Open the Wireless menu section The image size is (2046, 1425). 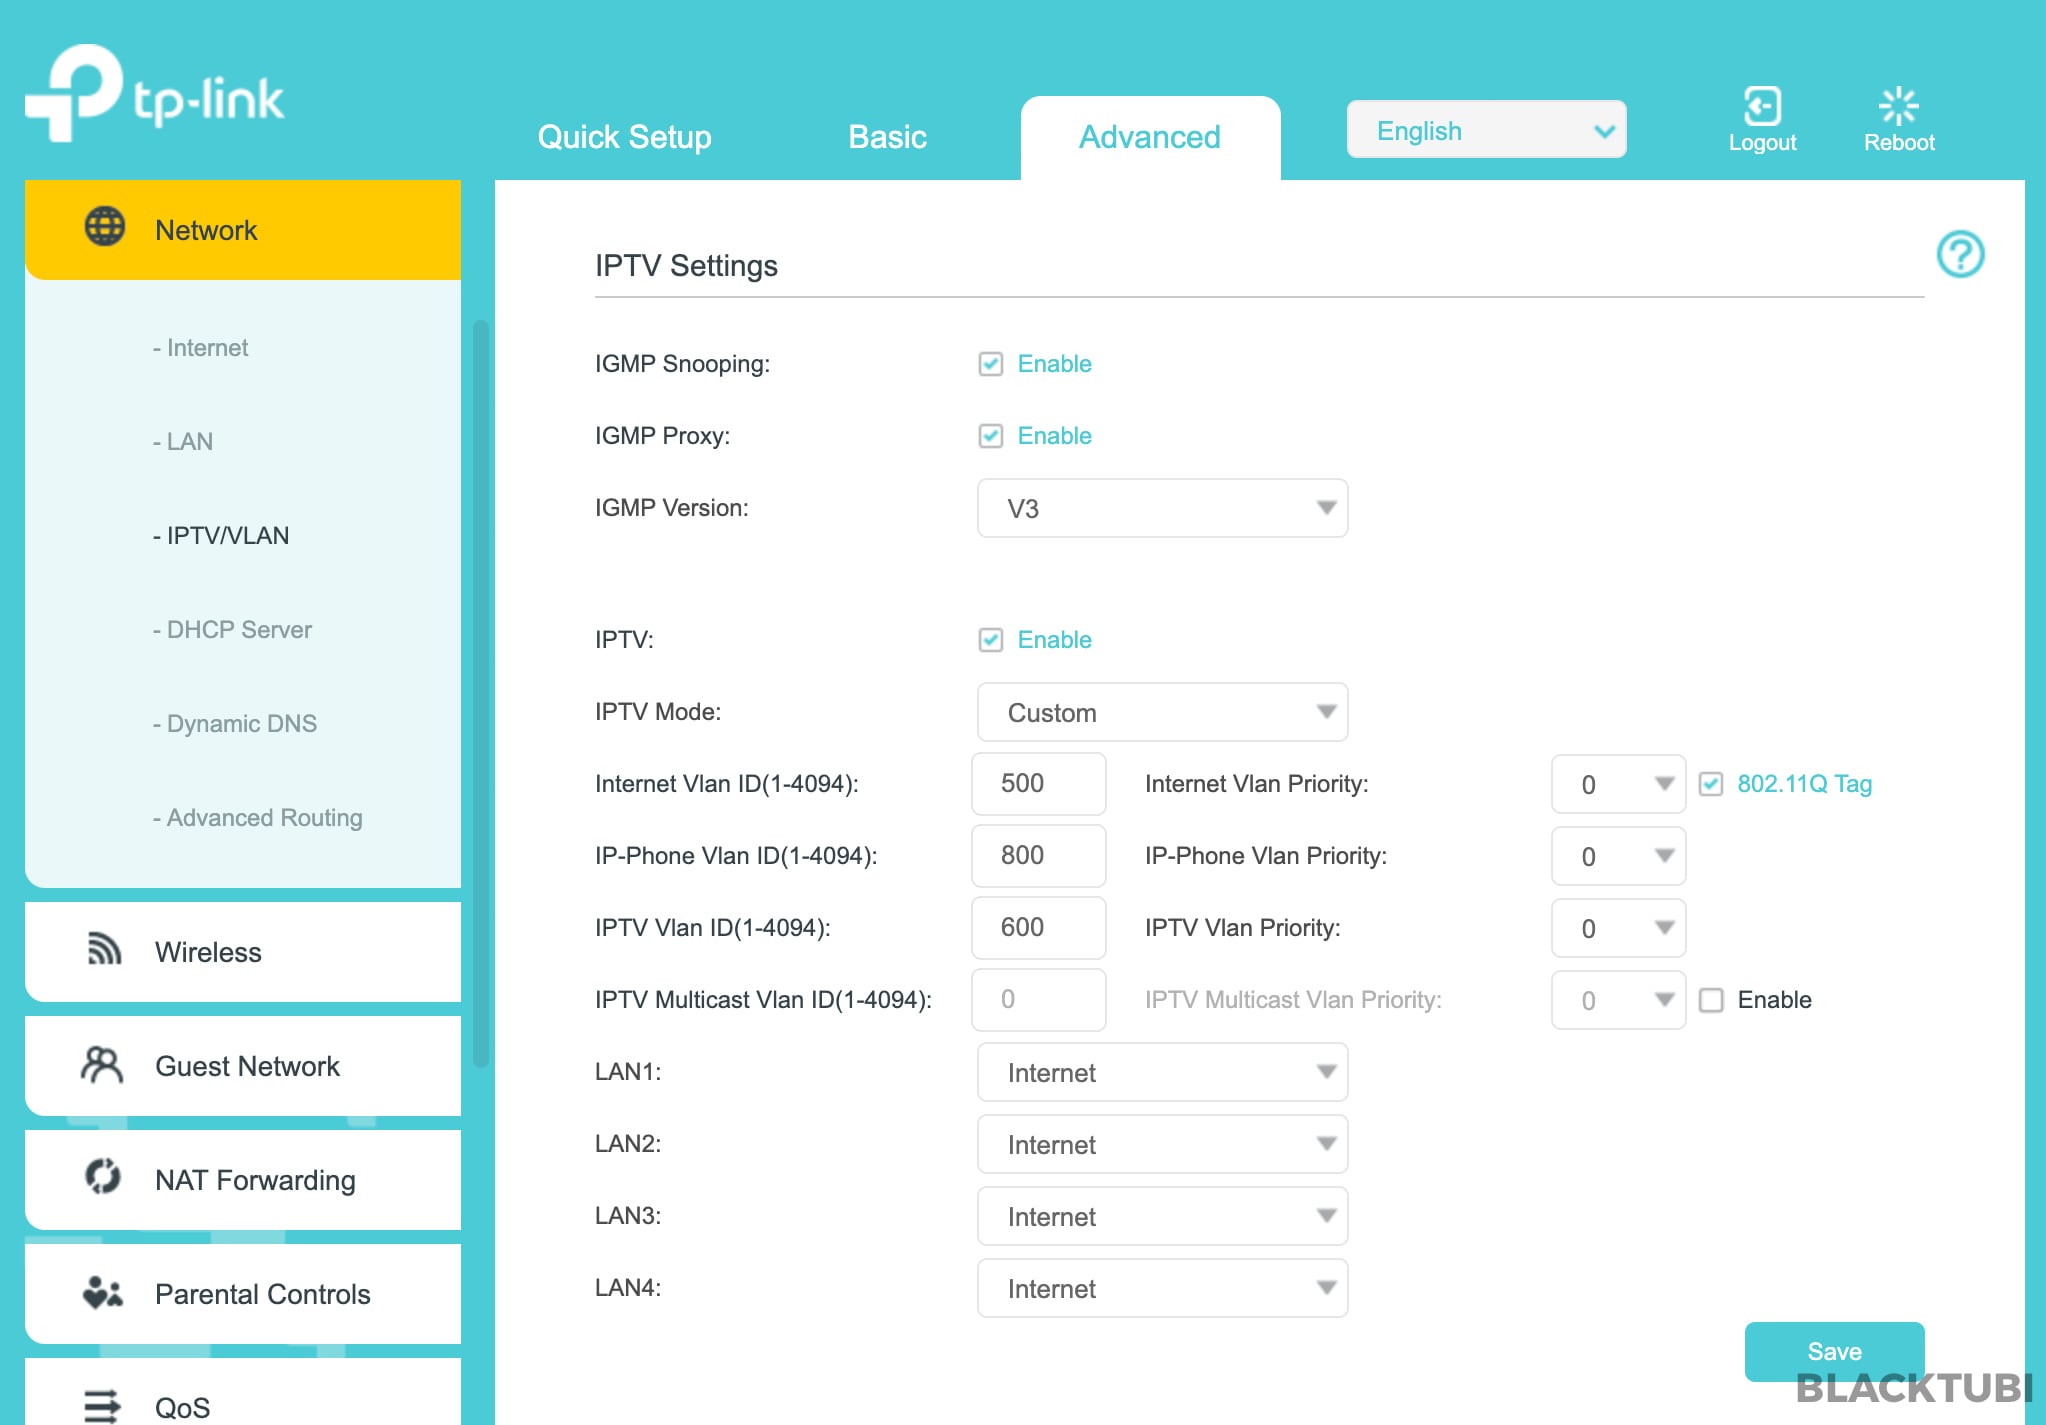[x=243, y=952]
